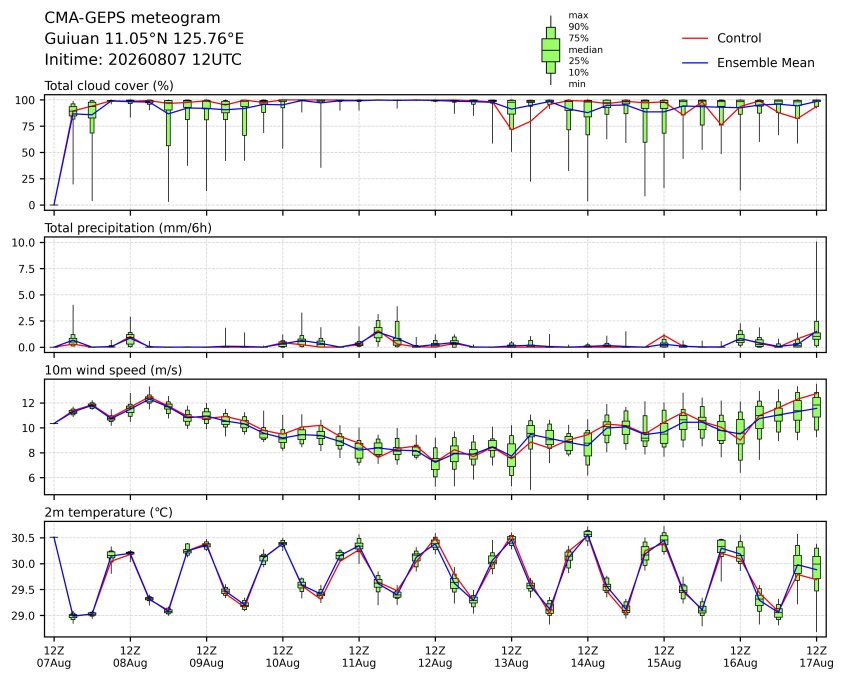The image size is (845, 680).
Task: Click the 'CMA-GEPS meteogram' title text
Action: (x=132, y=18)
